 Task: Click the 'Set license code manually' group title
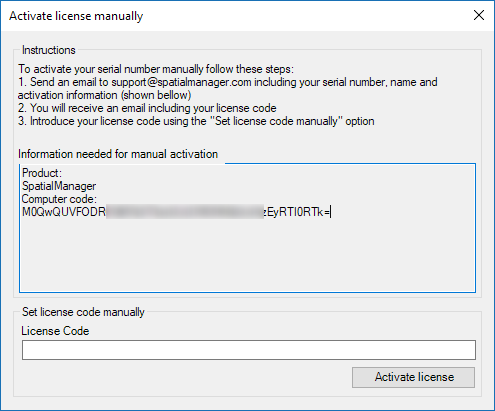click(x=83, y=312)
